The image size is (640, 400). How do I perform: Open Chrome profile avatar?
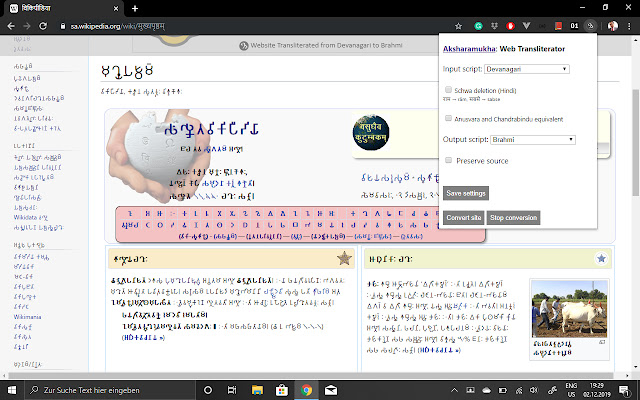tap(613, 26)
